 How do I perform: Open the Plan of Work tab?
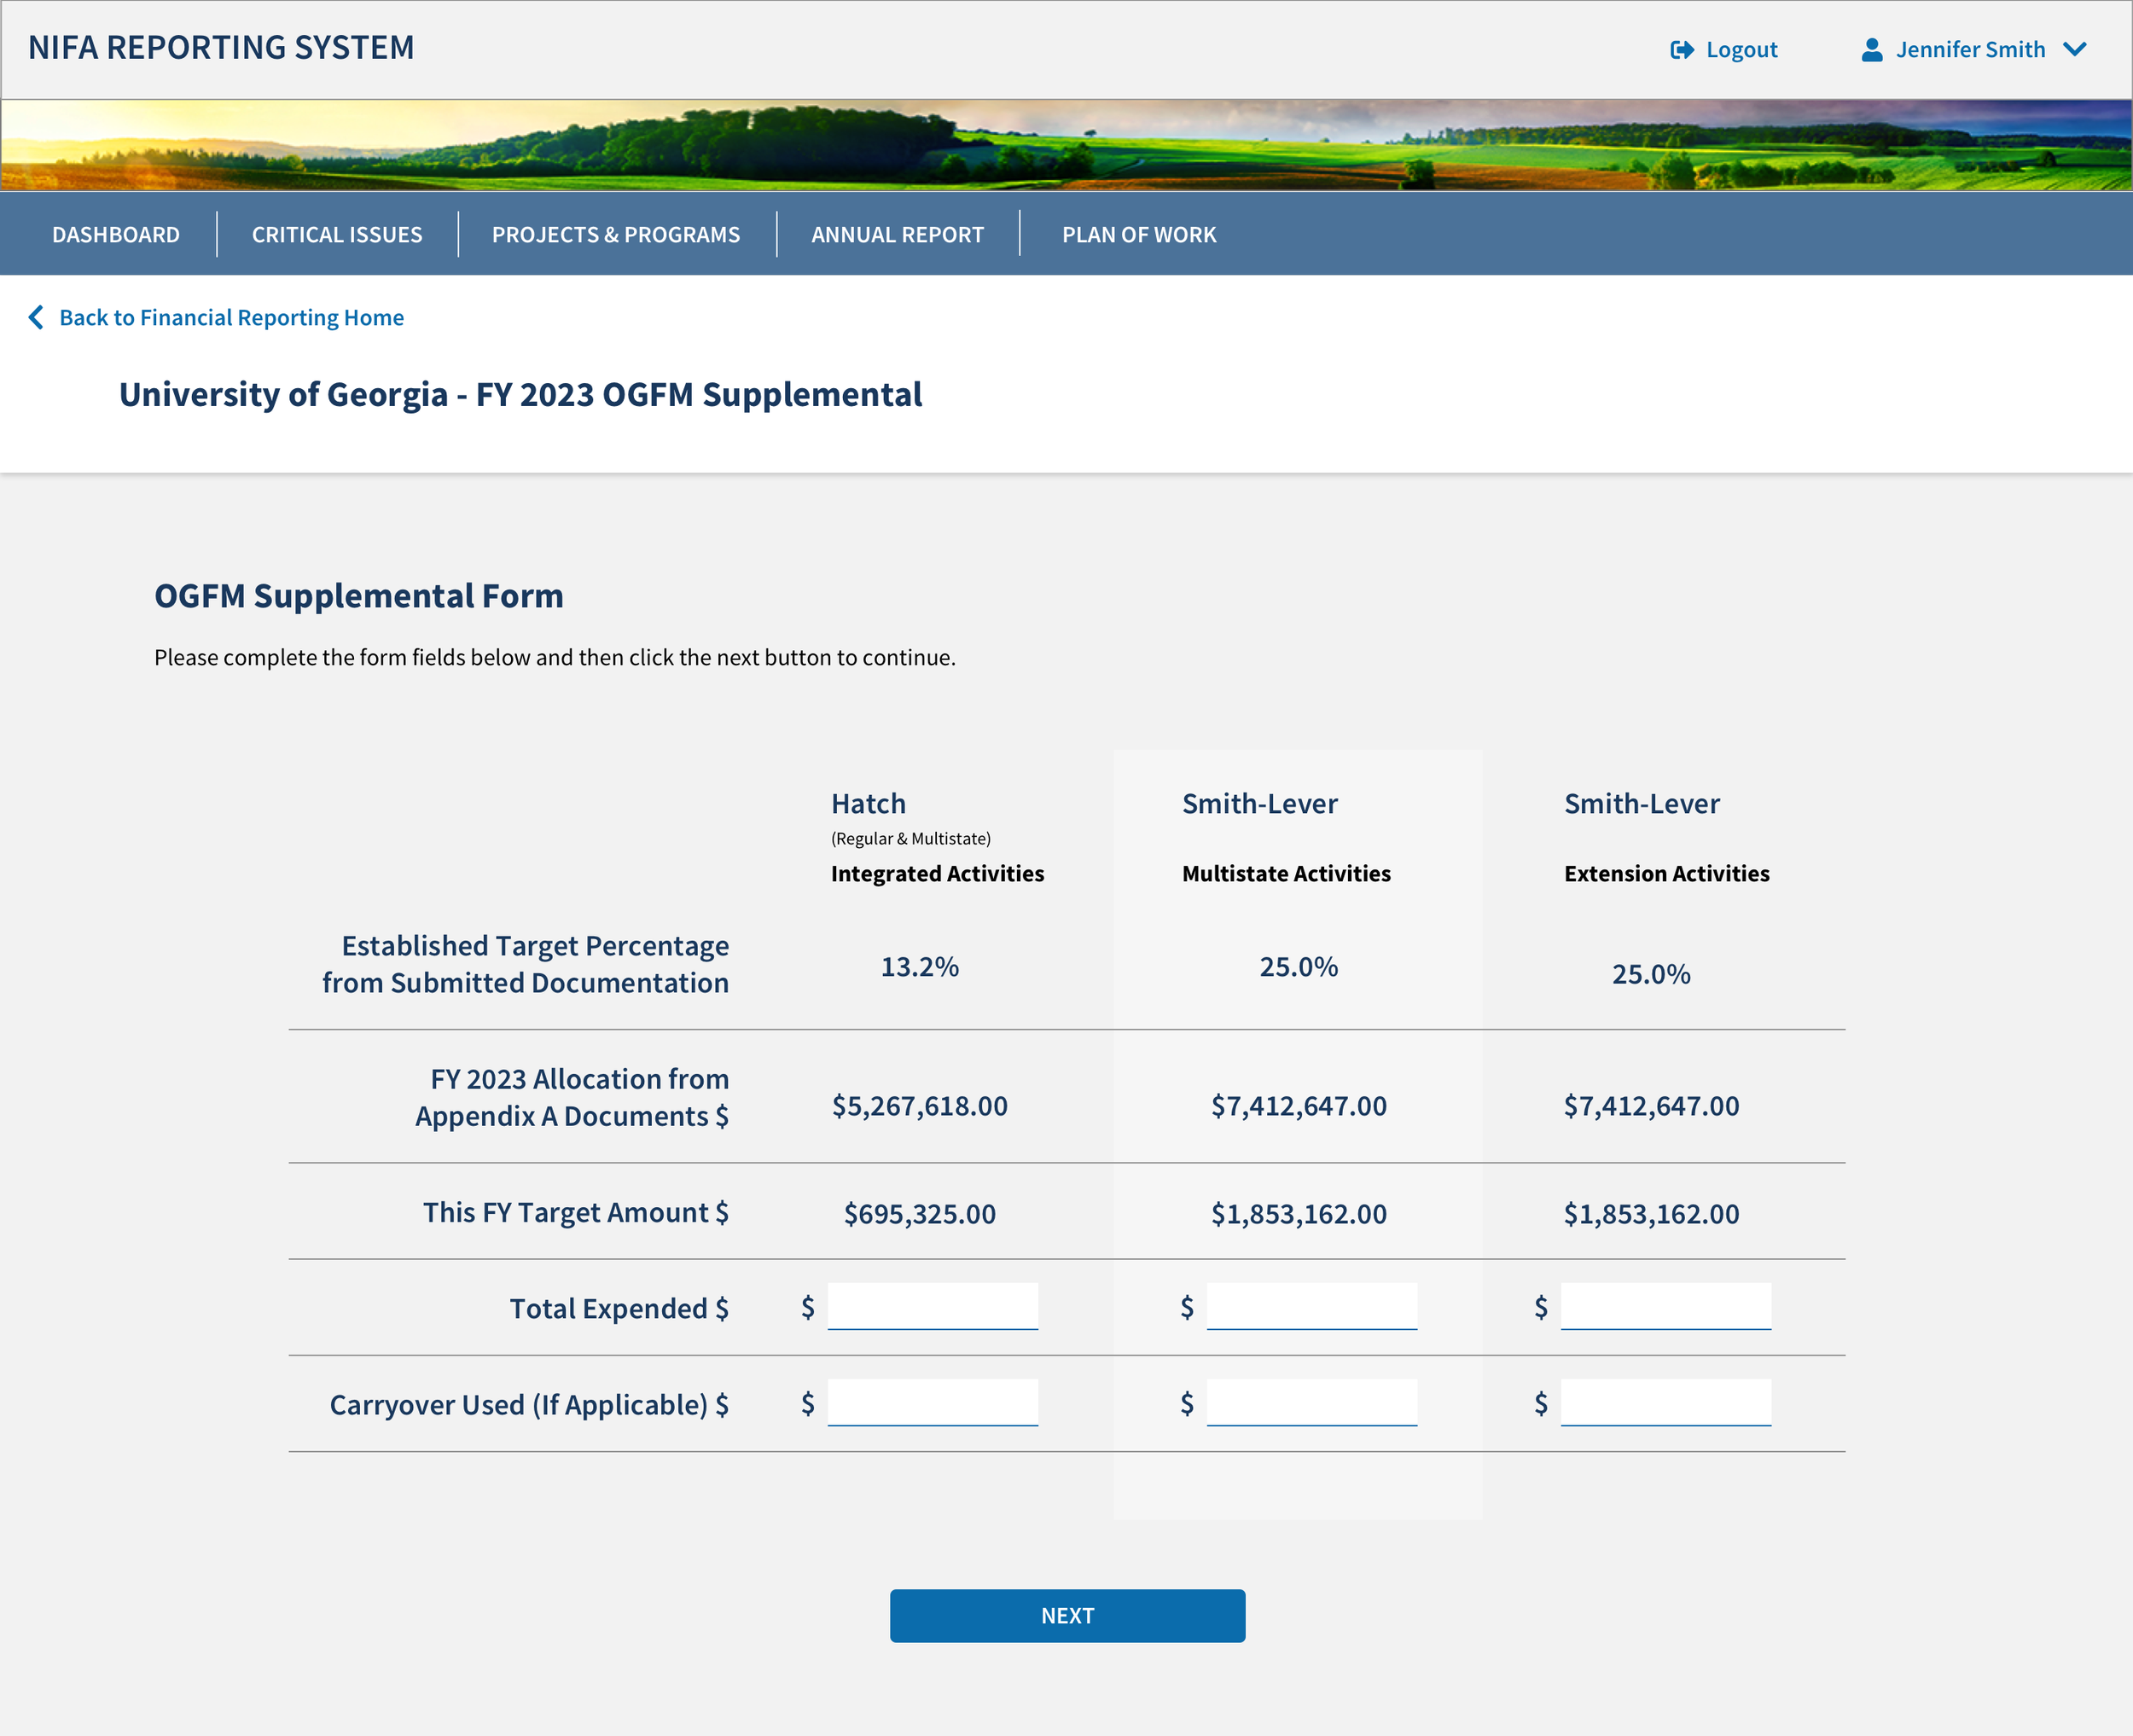coord(1138,235)
